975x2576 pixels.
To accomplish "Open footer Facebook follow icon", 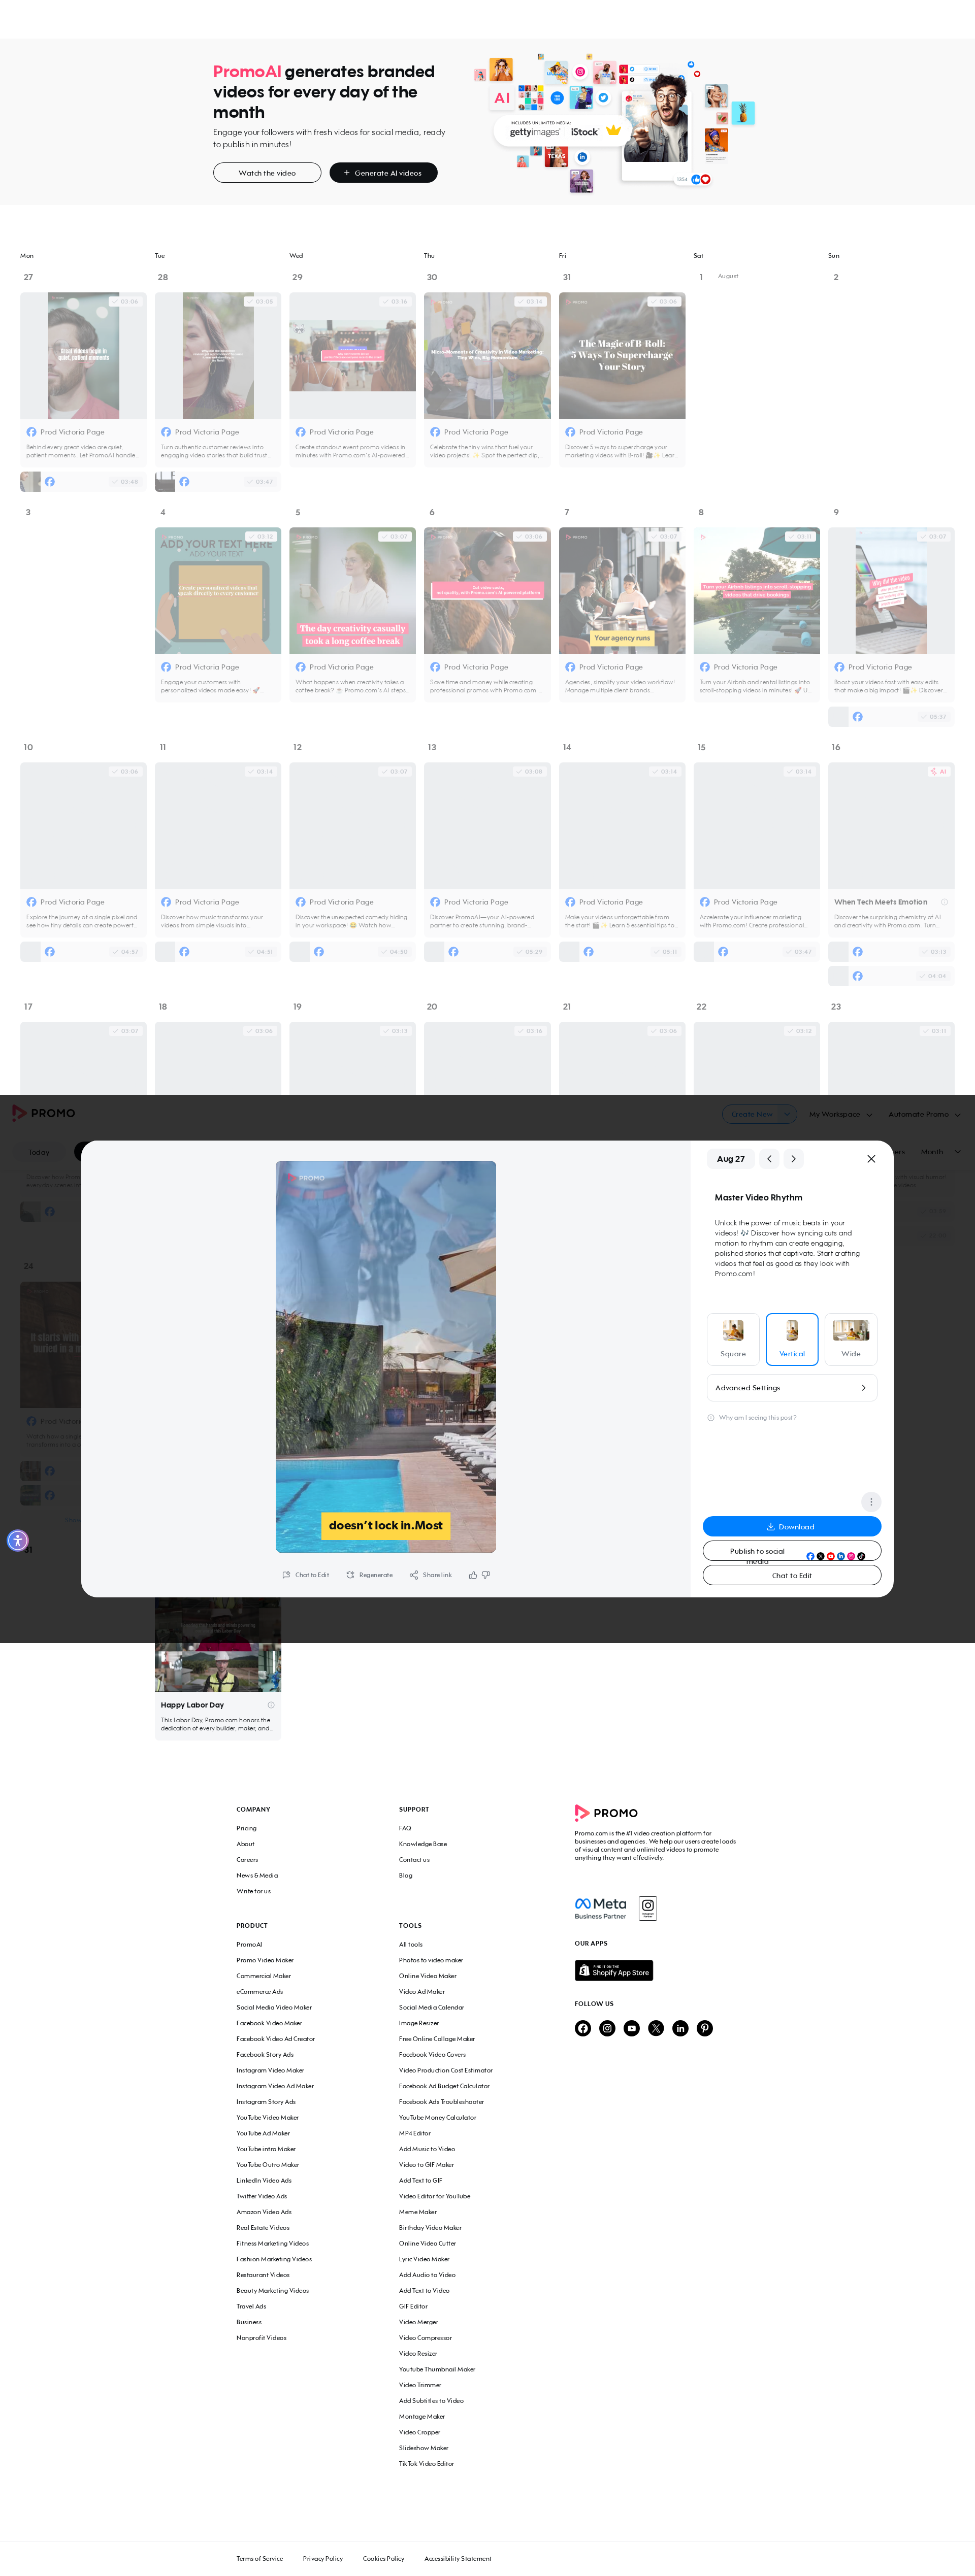I will point(583,2028).
